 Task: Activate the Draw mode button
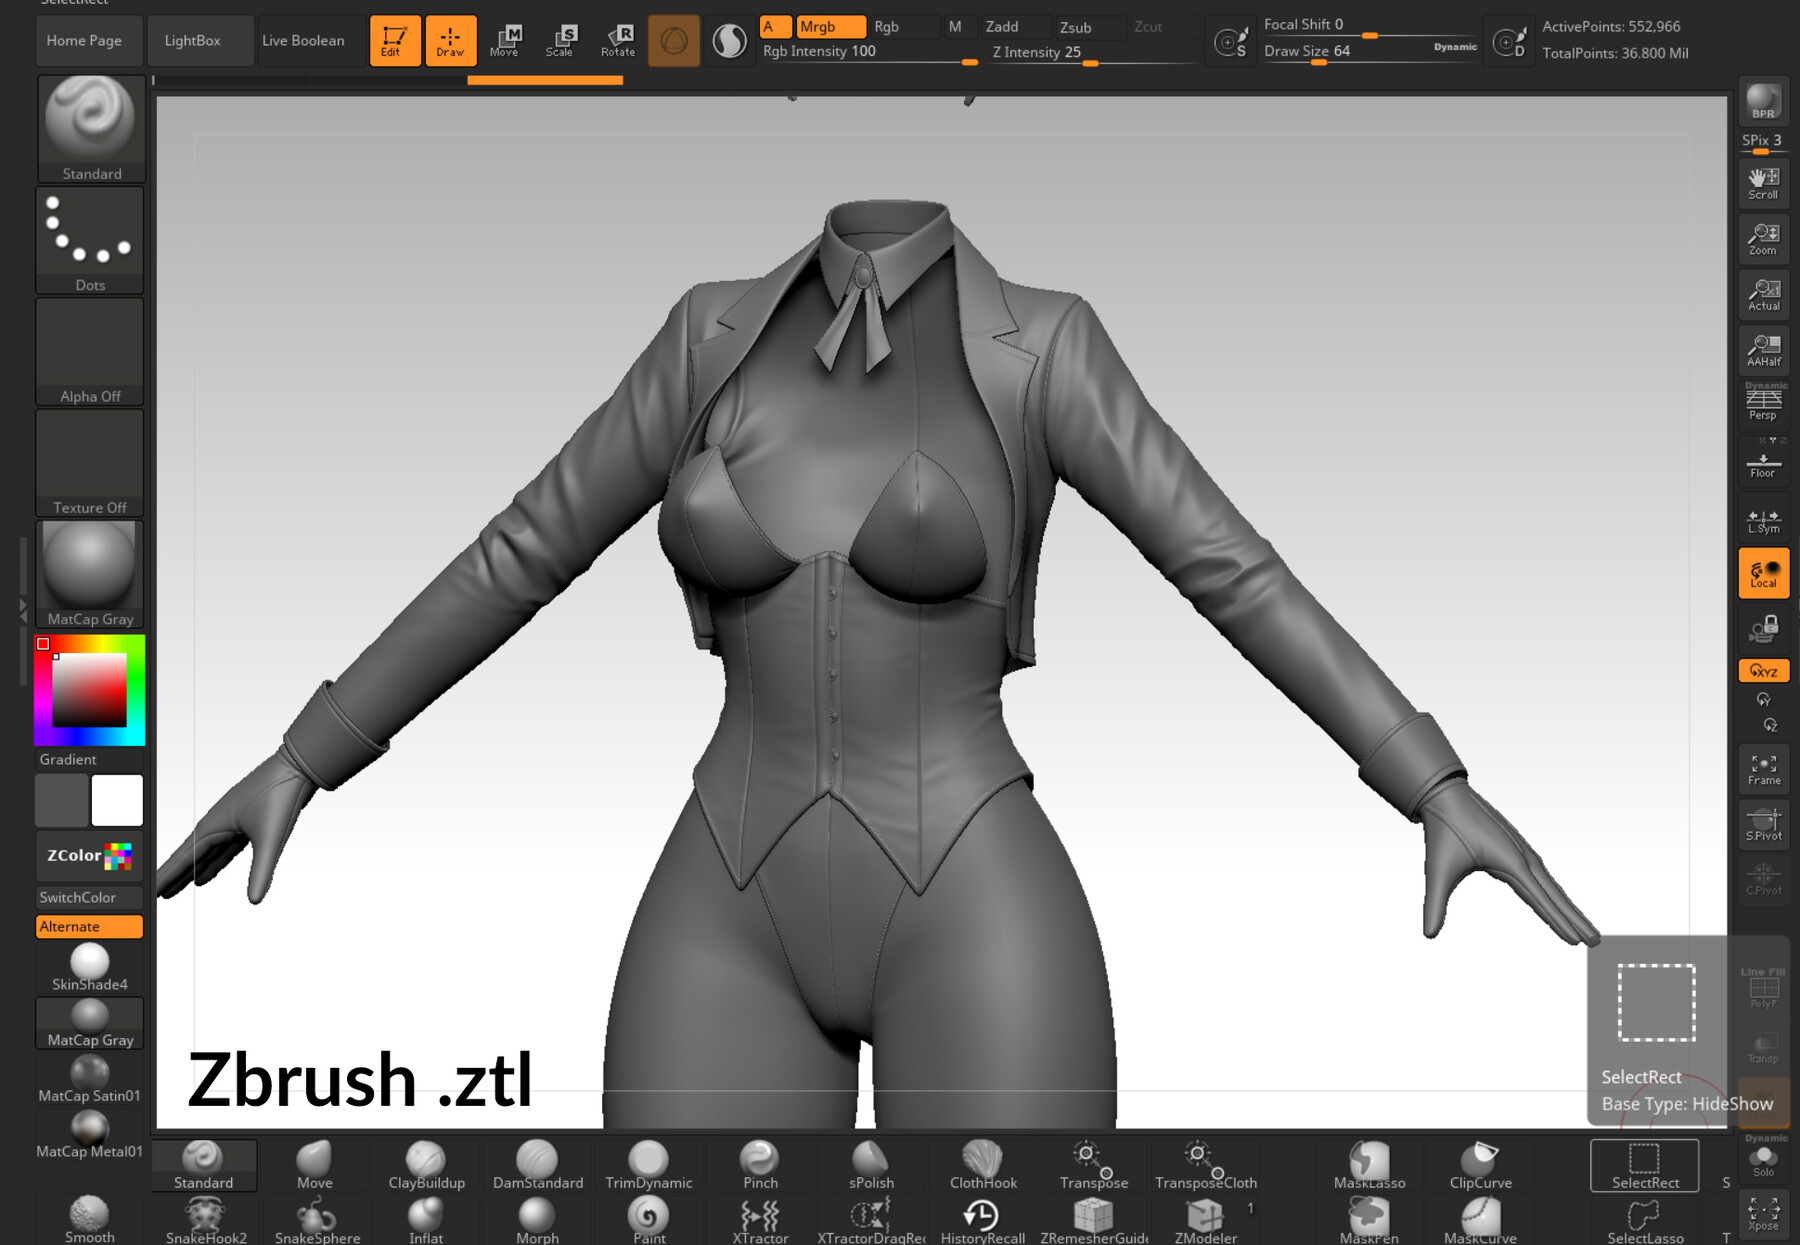point(450,41)
